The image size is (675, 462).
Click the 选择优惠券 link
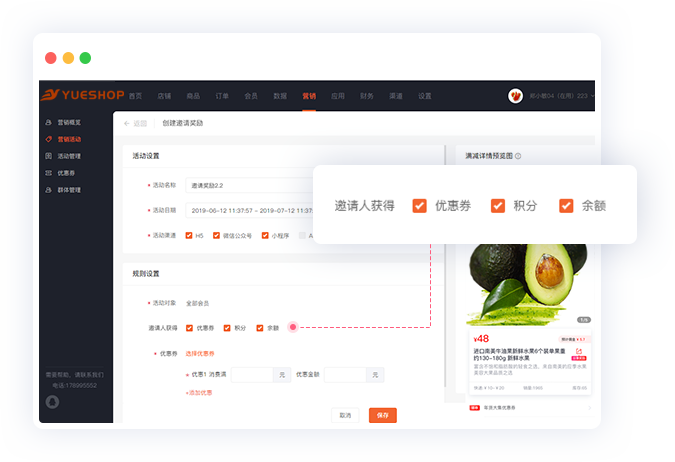point(200,353)
